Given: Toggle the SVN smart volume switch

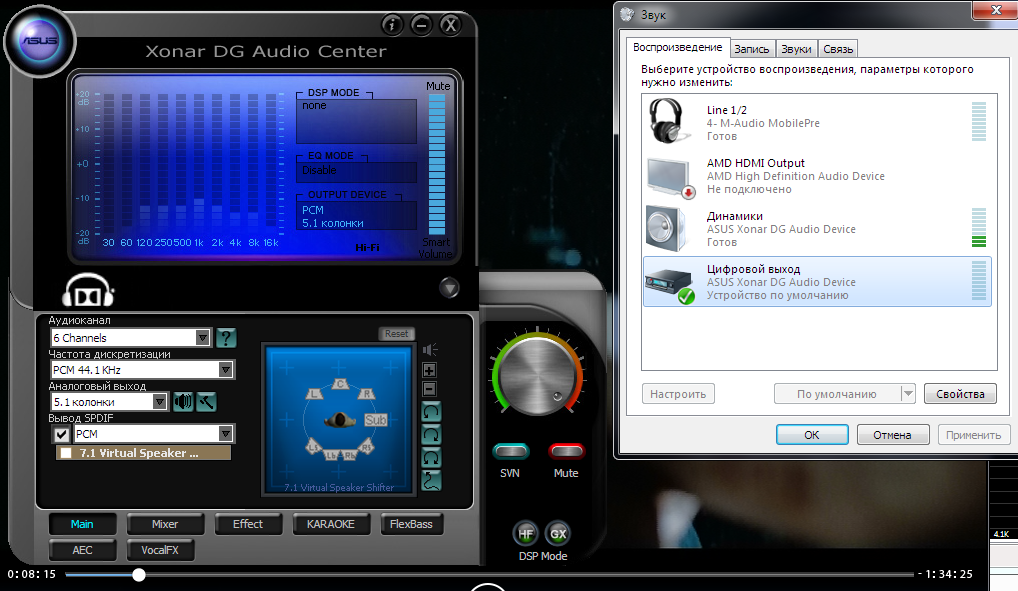Looking at the screenshot, I should 510,451.
